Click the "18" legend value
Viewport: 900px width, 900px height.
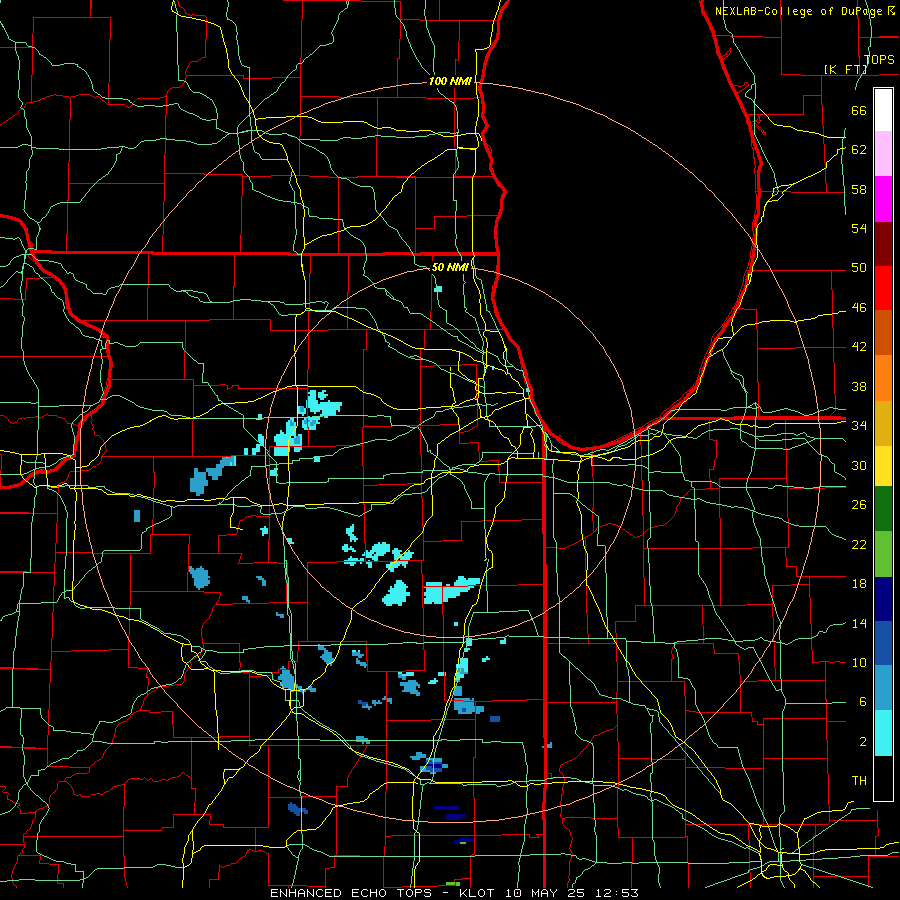859,584
